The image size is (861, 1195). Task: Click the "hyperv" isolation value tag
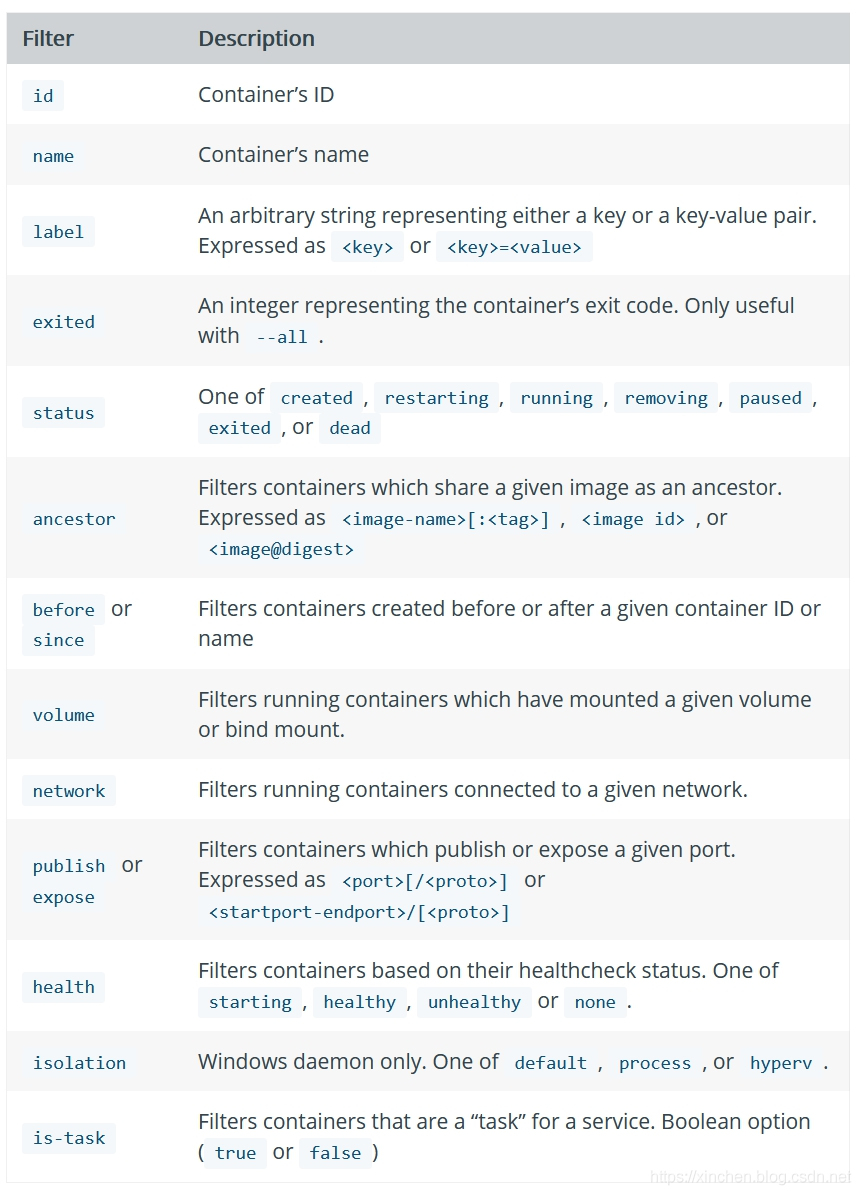[781, 1063]
